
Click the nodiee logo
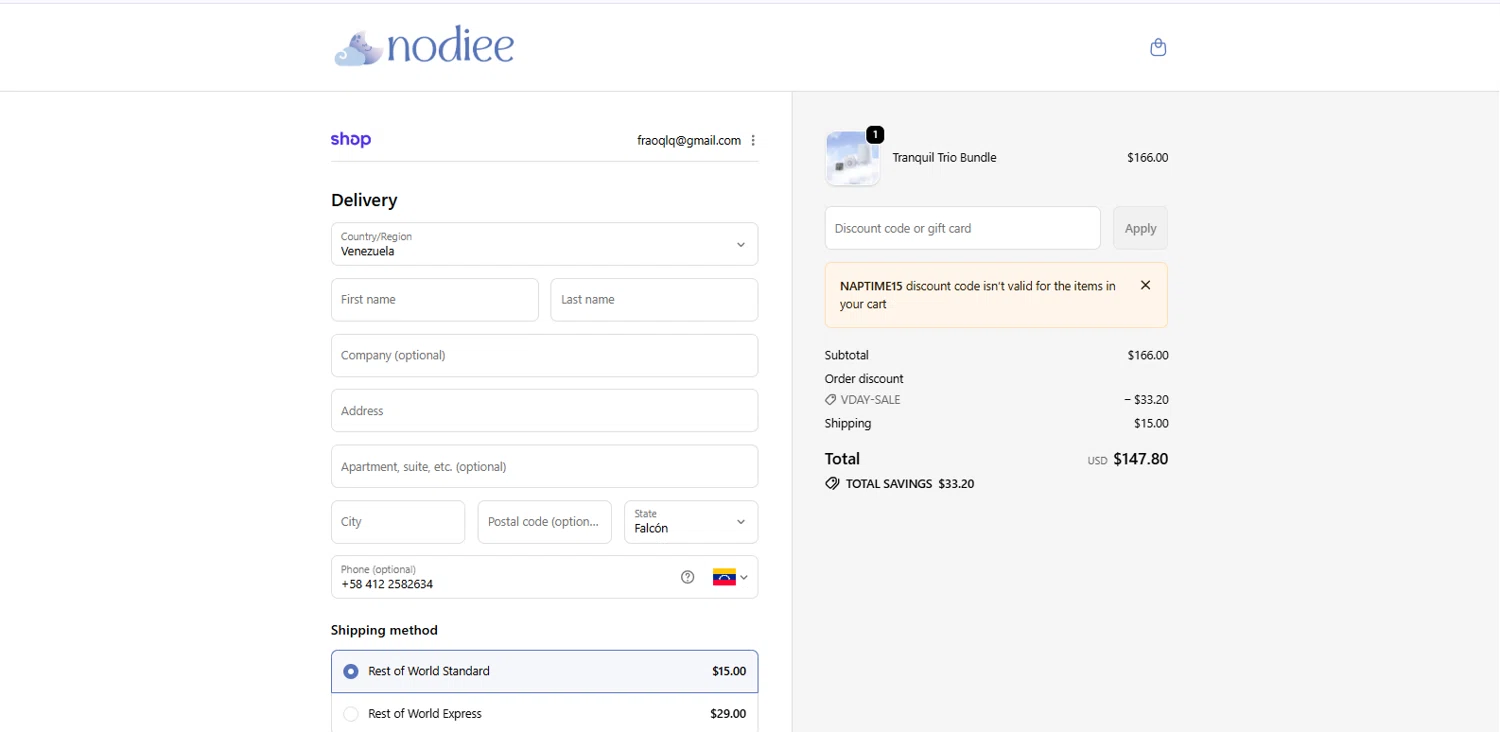tap(424, 47)
